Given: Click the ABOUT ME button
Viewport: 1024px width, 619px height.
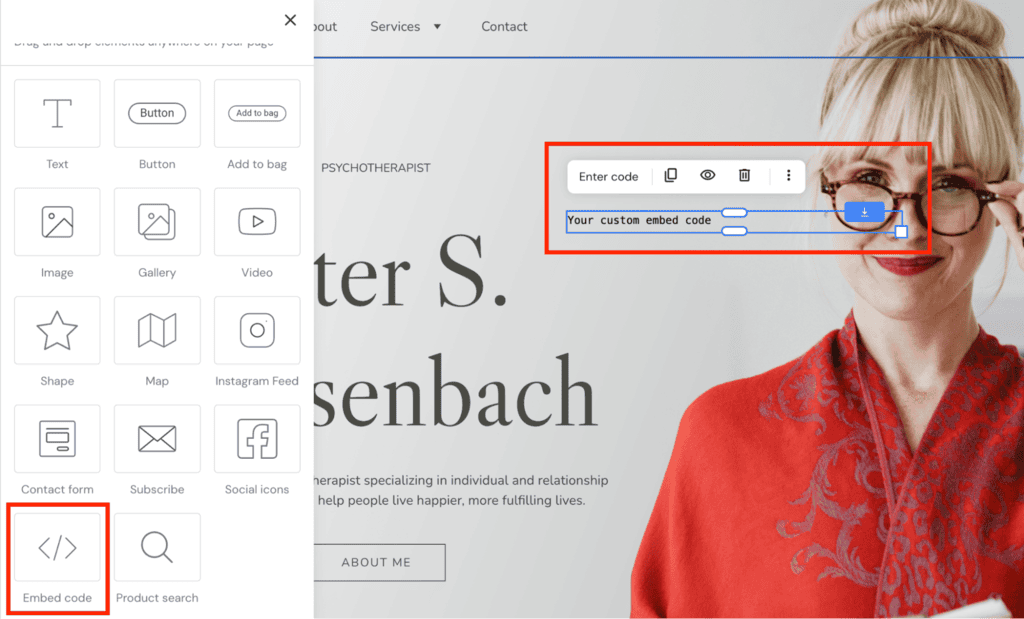Looking at the screenshot, I should click(378, 562).
